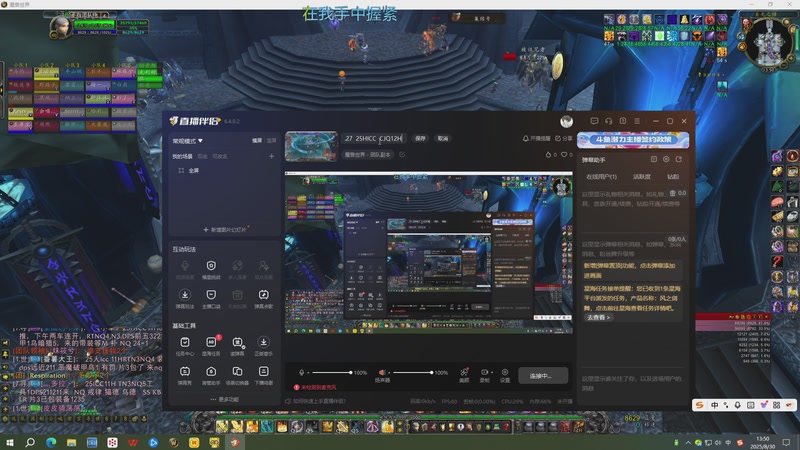Viewport: 800px width, 450px height.
Task: Click the heart likes counter icon
Action: pos(564,155)
